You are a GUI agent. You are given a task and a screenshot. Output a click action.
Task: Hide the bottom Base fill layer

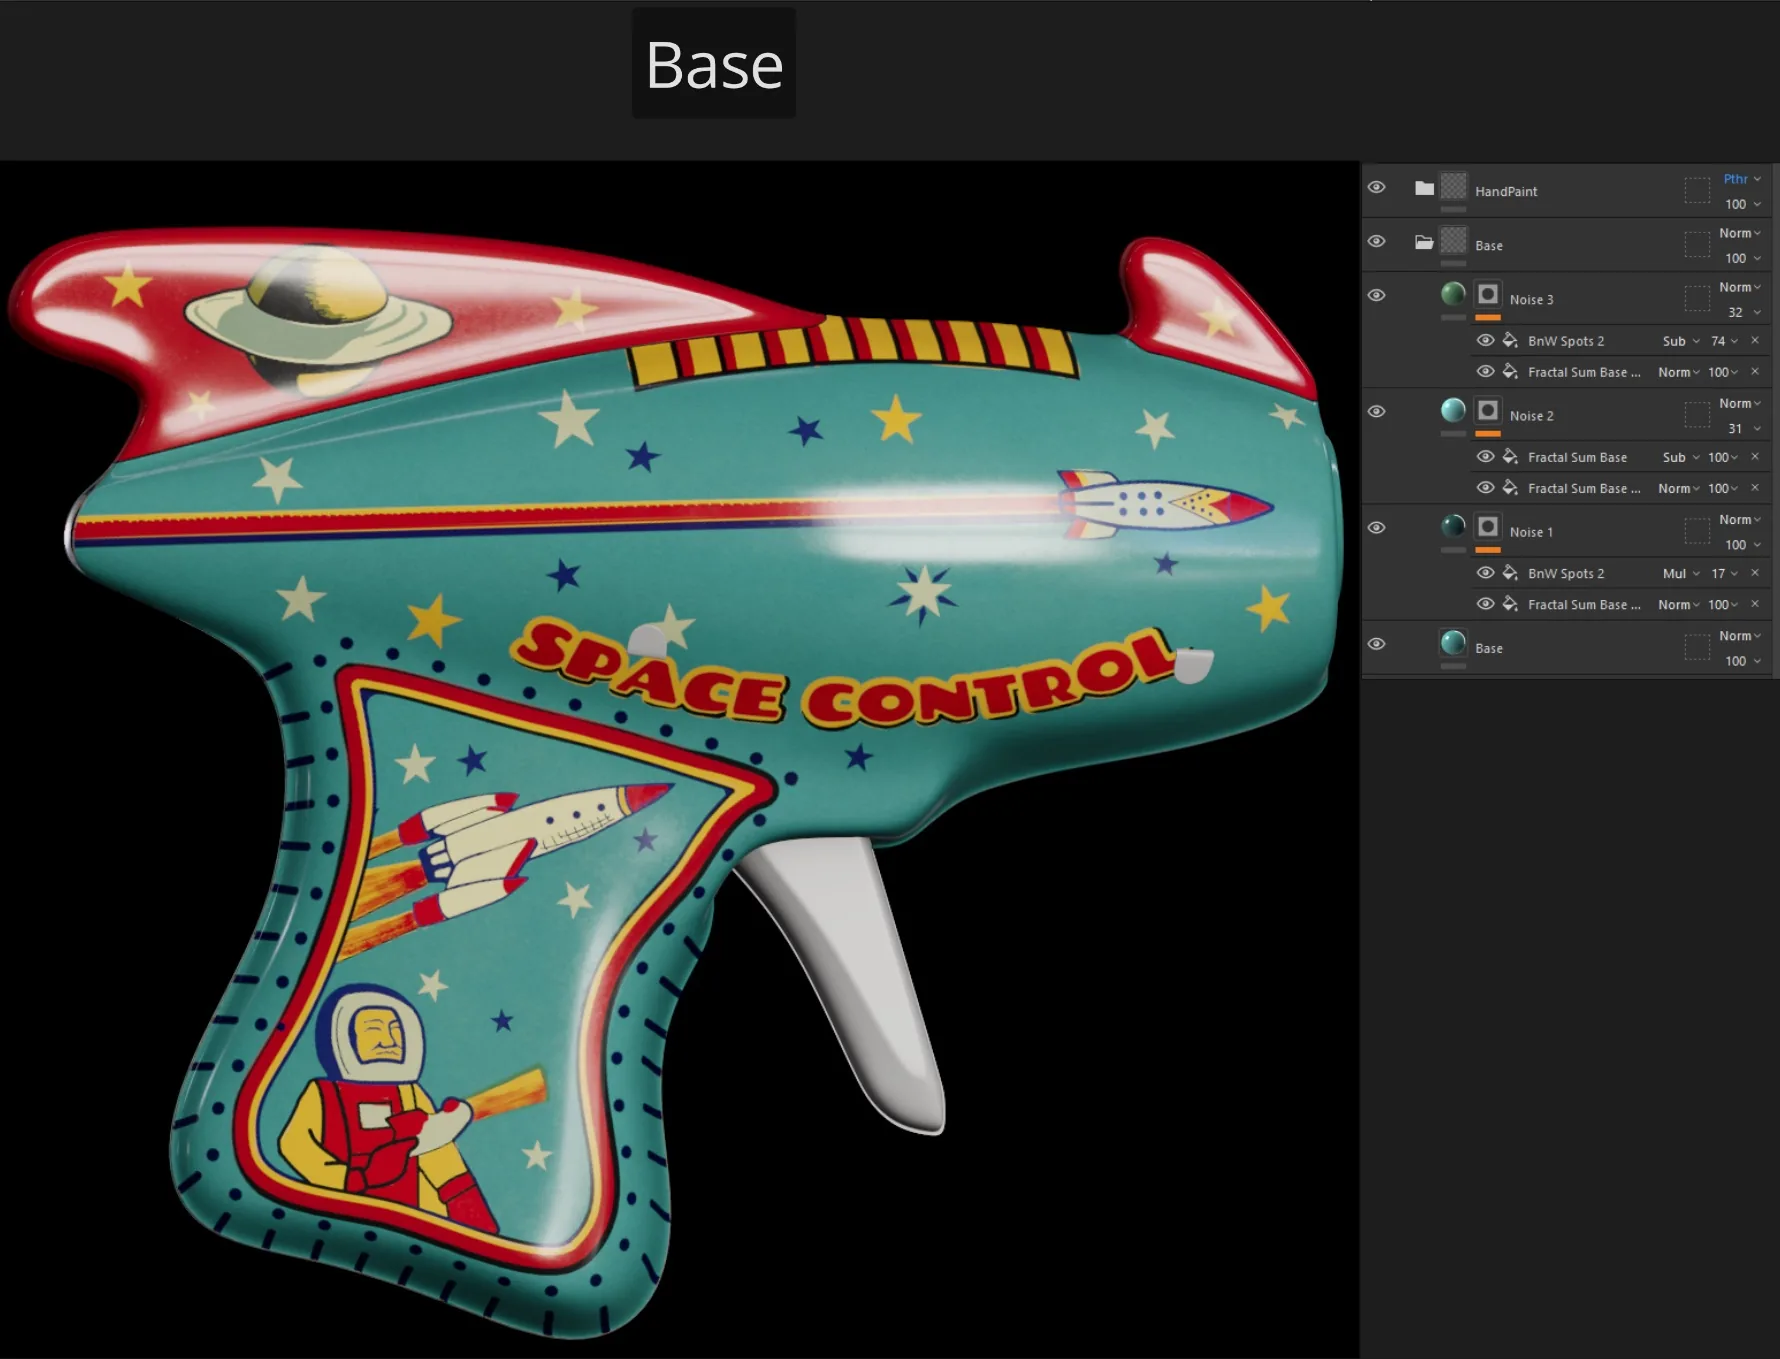tap(1376, 643)
